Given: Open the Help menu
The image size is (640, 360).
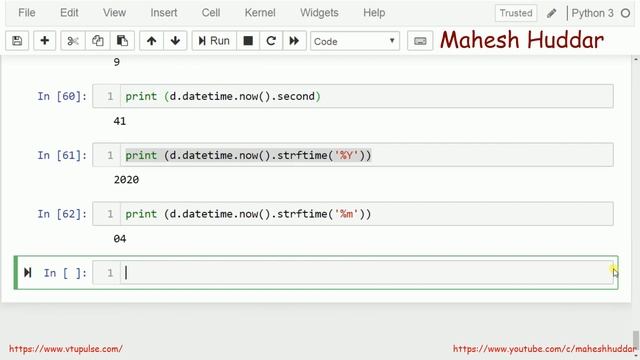Looking at the screenshot, I should (x=374, y=13).
